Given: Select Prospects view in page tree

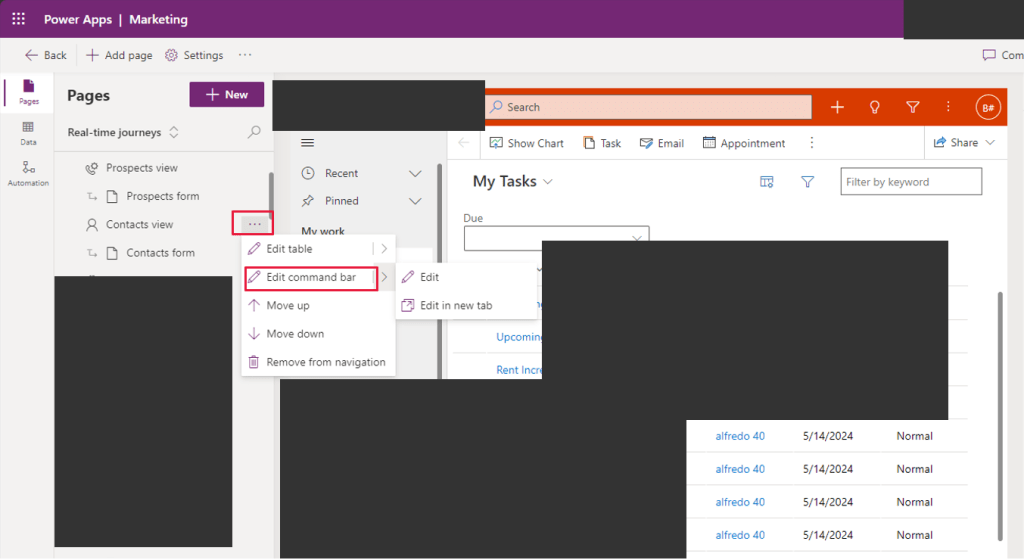Looking at the screenshot, I should coord(142,168).
